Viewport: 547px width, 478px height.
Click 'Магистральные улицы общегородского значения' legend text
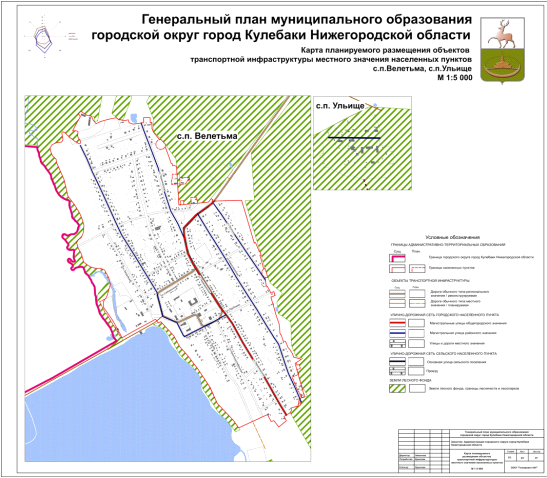[x=468, y=323]
